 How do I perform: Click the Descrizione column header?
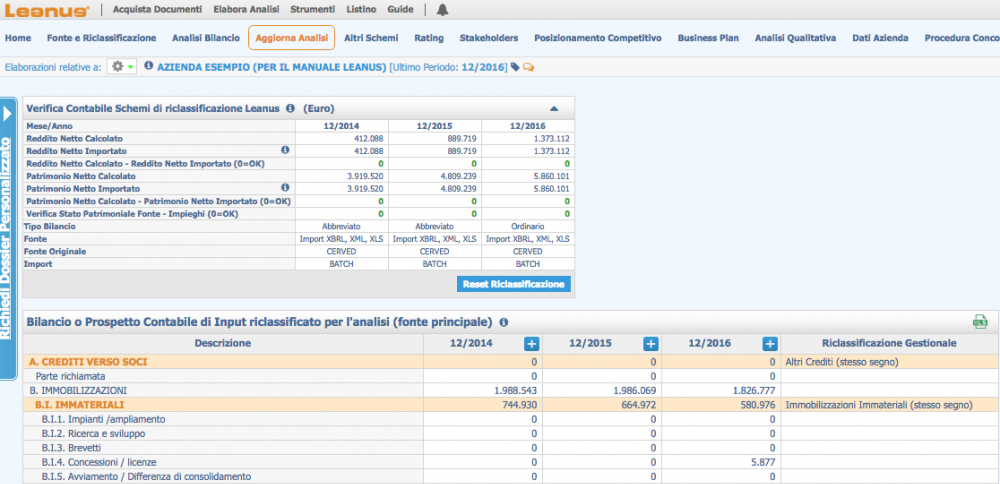pyautogui.click(x=223, y=343)
